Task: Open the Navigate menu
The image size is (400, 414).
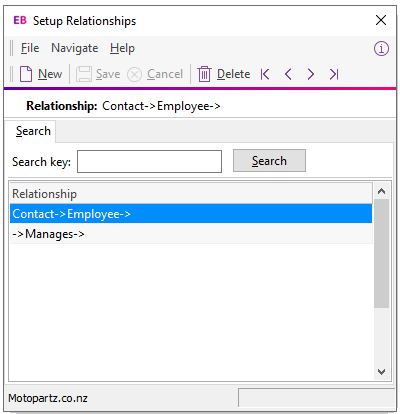Action: point(75,48)
